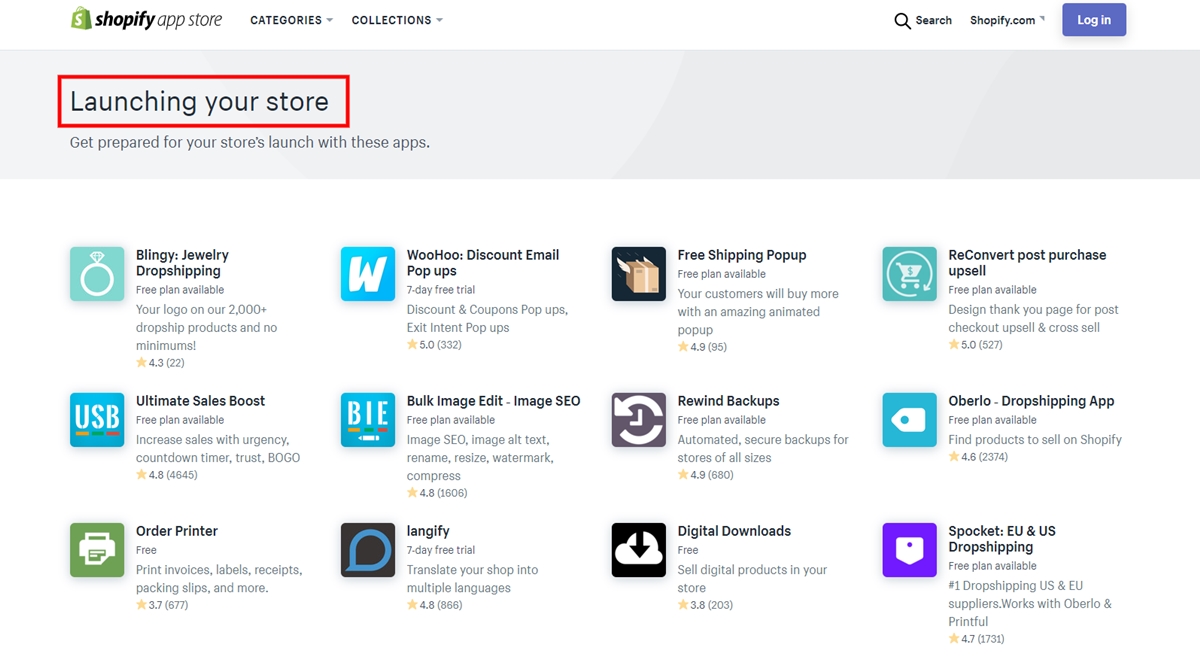Open Spocket: EU & US Dropshipping title
This screenshot has height=656, width=1200.
pyautogui.click(x=1002, y=539)
